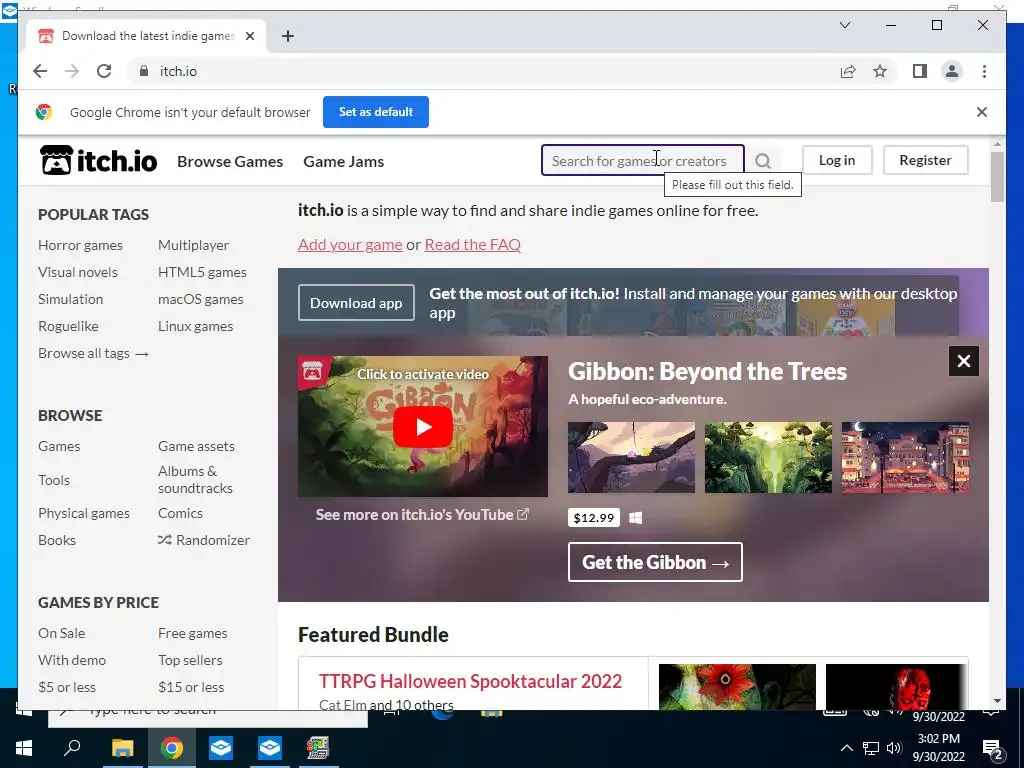Open the tab search dropdown arrow

[844, 25]
